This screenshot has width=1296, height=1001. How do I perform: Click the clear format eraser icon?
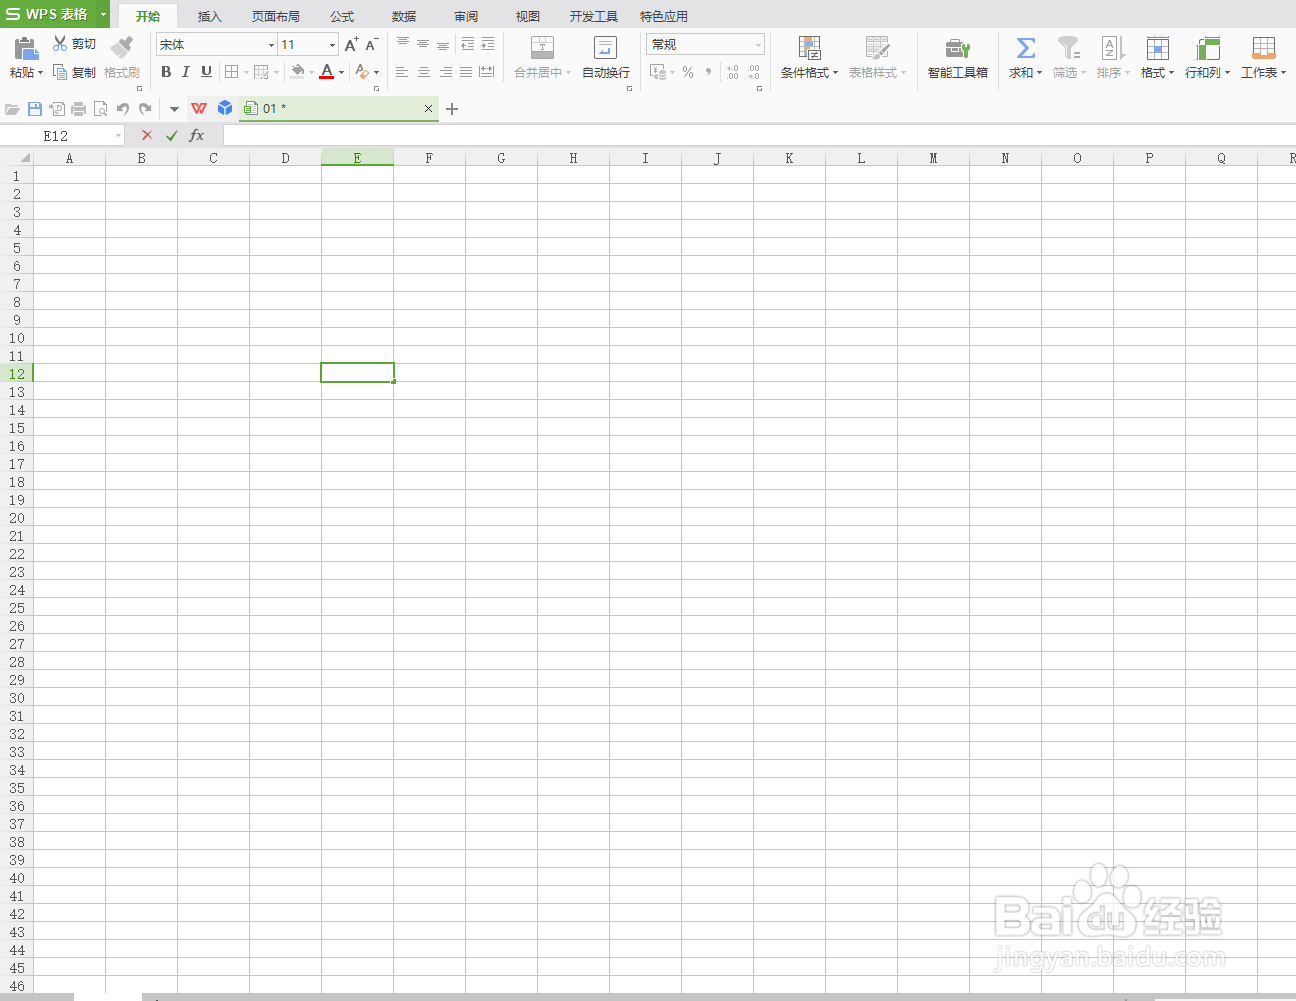(x=362, y=72)
